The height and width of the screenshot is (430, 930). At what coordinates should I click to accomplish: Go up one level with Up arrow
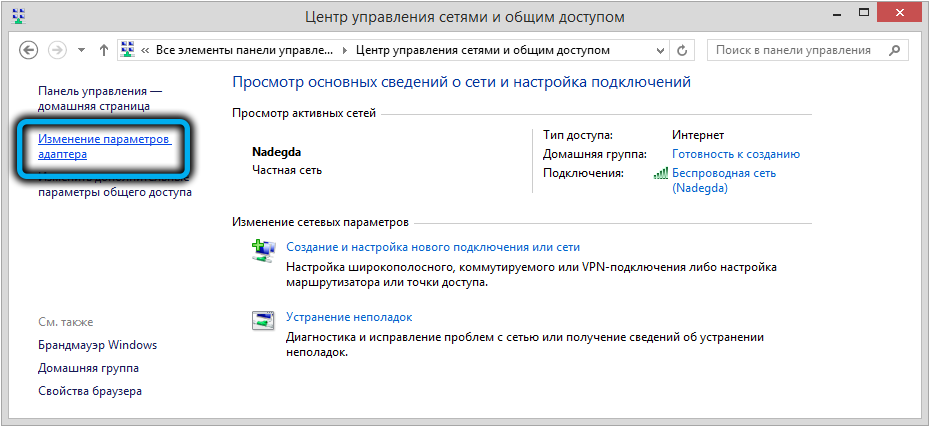pyautogui.click(x=104, y=50)
